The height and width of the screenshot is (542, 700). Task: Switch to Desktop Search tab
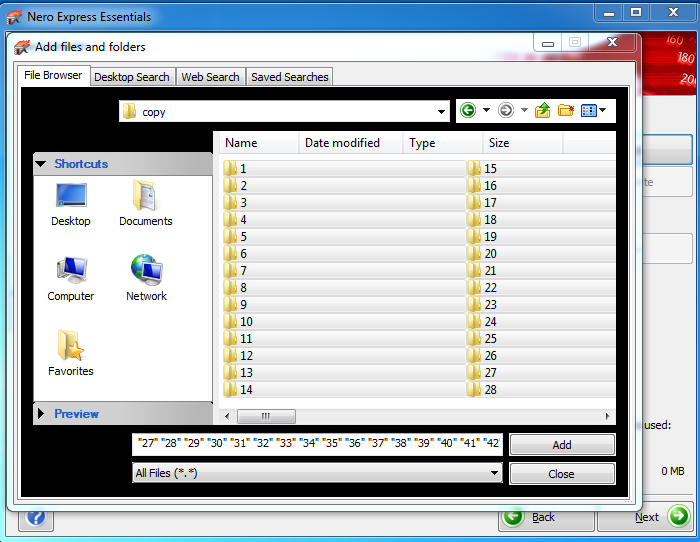tap(132, 77)
